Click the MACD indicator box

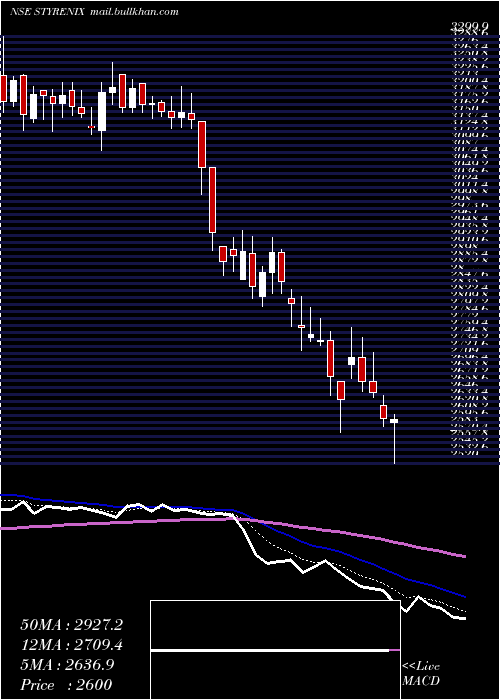[275, 650]
